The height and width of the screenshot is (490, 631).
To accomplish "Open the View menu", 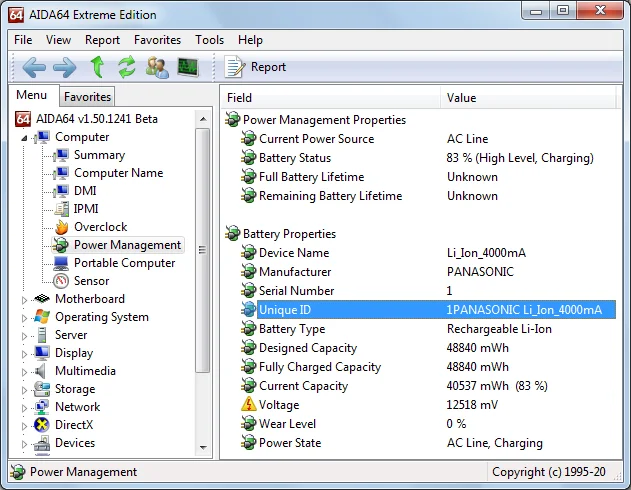I will [x=58, y=40].
